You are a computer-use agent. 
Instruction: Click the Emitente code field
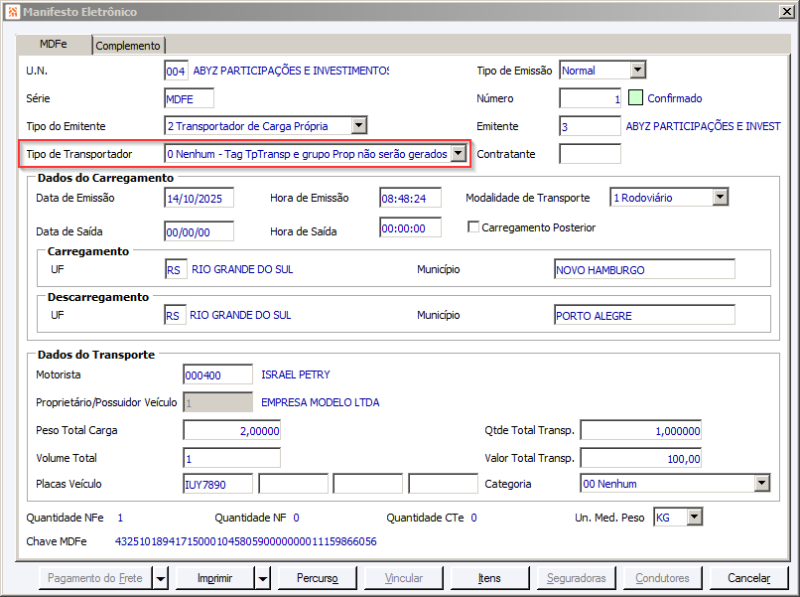point(590,126)
